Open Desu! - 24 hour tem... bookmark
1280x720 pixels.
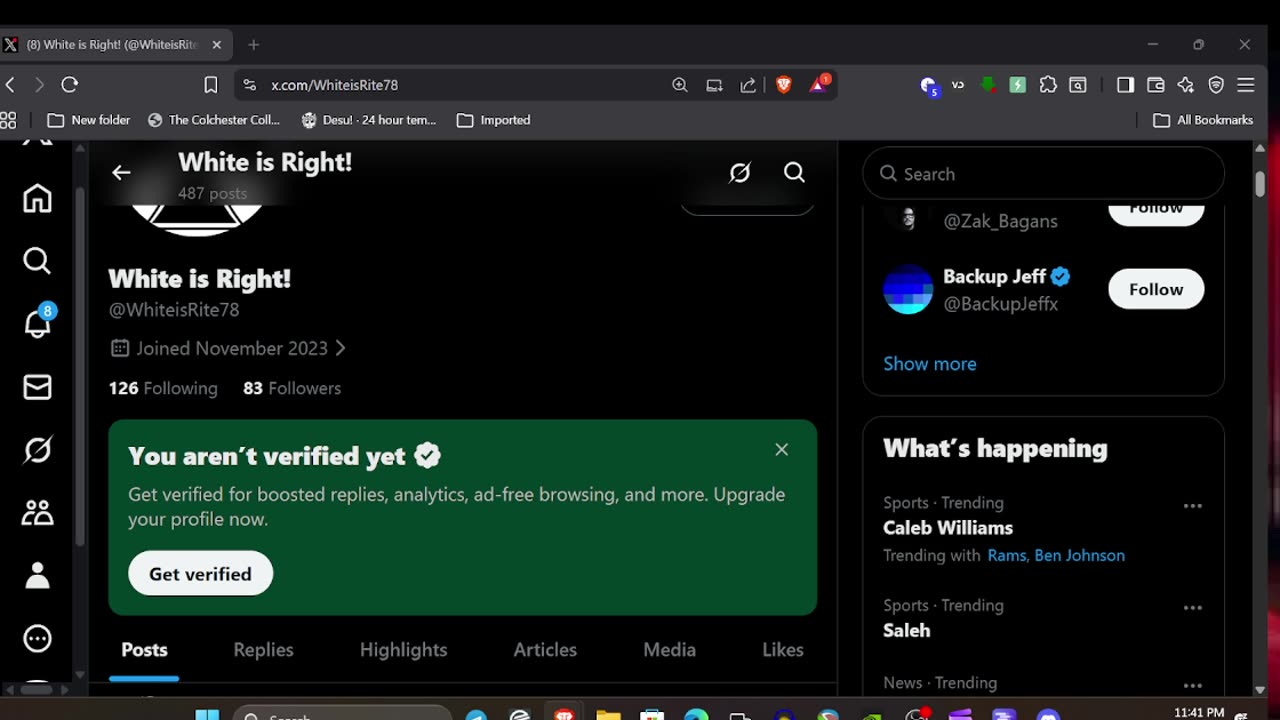pyautogui.click(x=369, y=120)
